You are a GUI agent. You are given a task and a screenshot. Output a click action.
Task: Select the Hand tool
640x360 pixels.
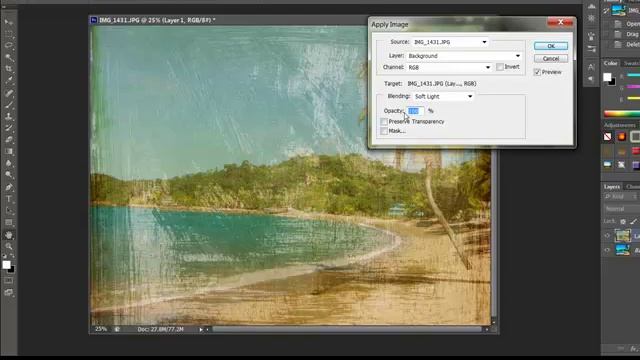9,235
